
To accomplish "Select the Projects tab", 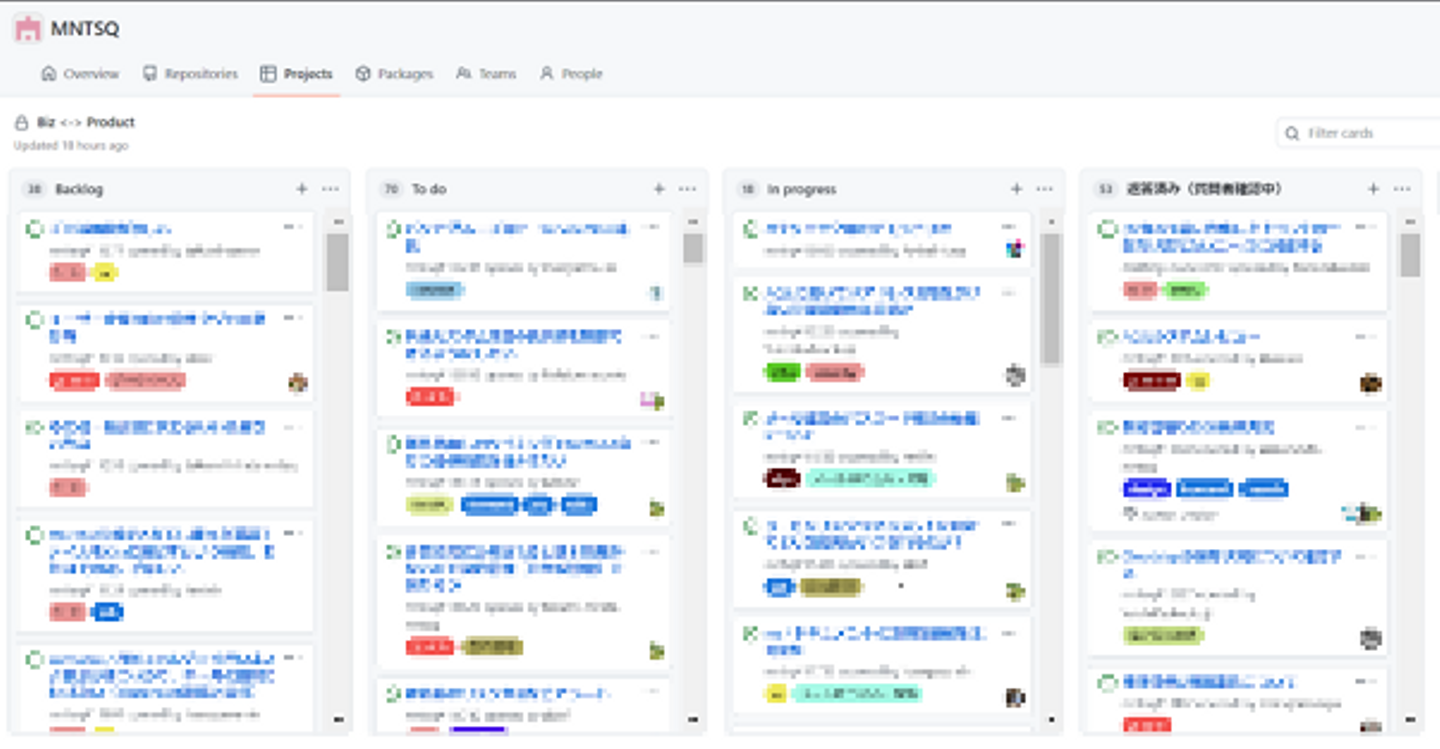I will pyautogui.click(x=296, y=74).
